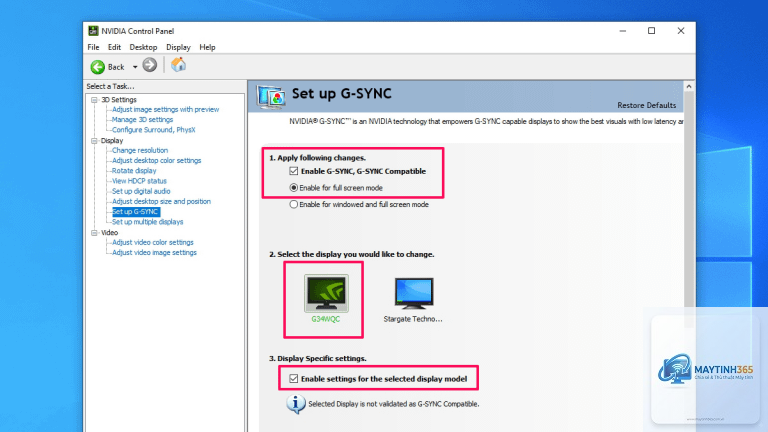The width and height of the screenshot is (768, 432).
Task: Select the Stargate Techno... display icon
Action: point(414,293)
